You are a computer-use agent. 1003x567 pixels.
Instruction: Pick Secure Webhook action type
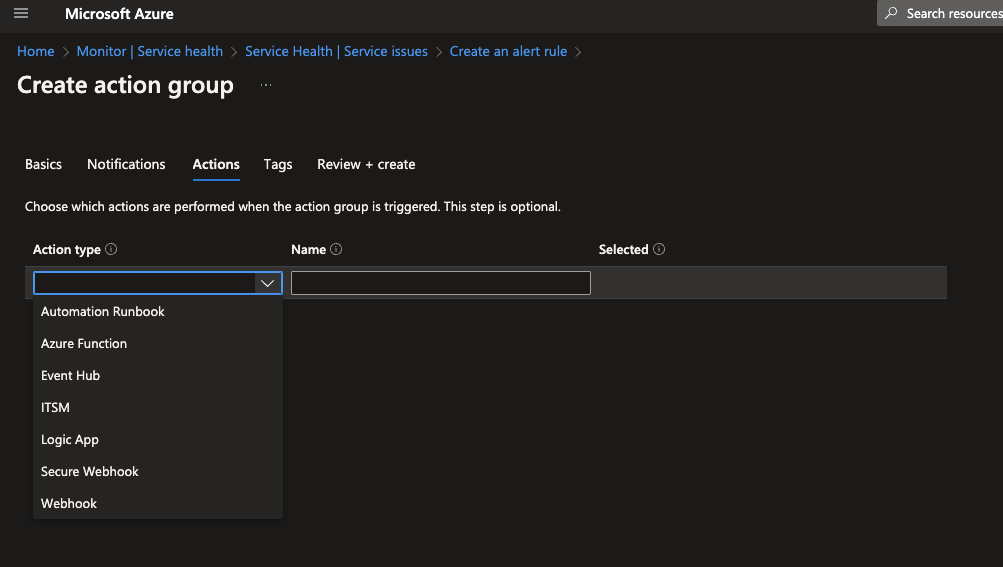[158, 472]
